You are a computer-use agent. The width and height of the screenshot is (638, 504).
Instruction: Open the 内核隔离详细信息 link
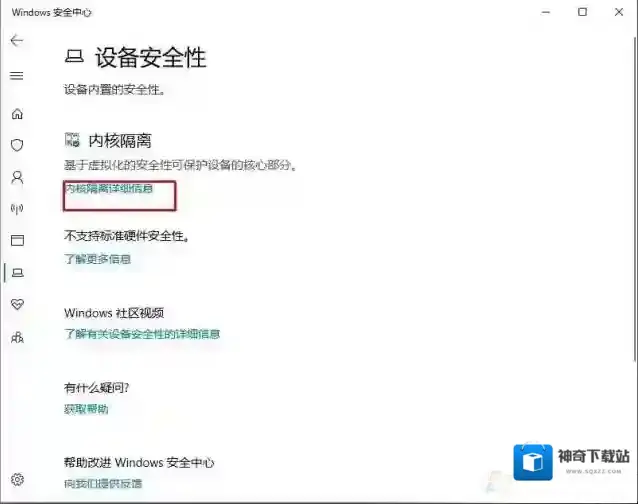[109, 188]
